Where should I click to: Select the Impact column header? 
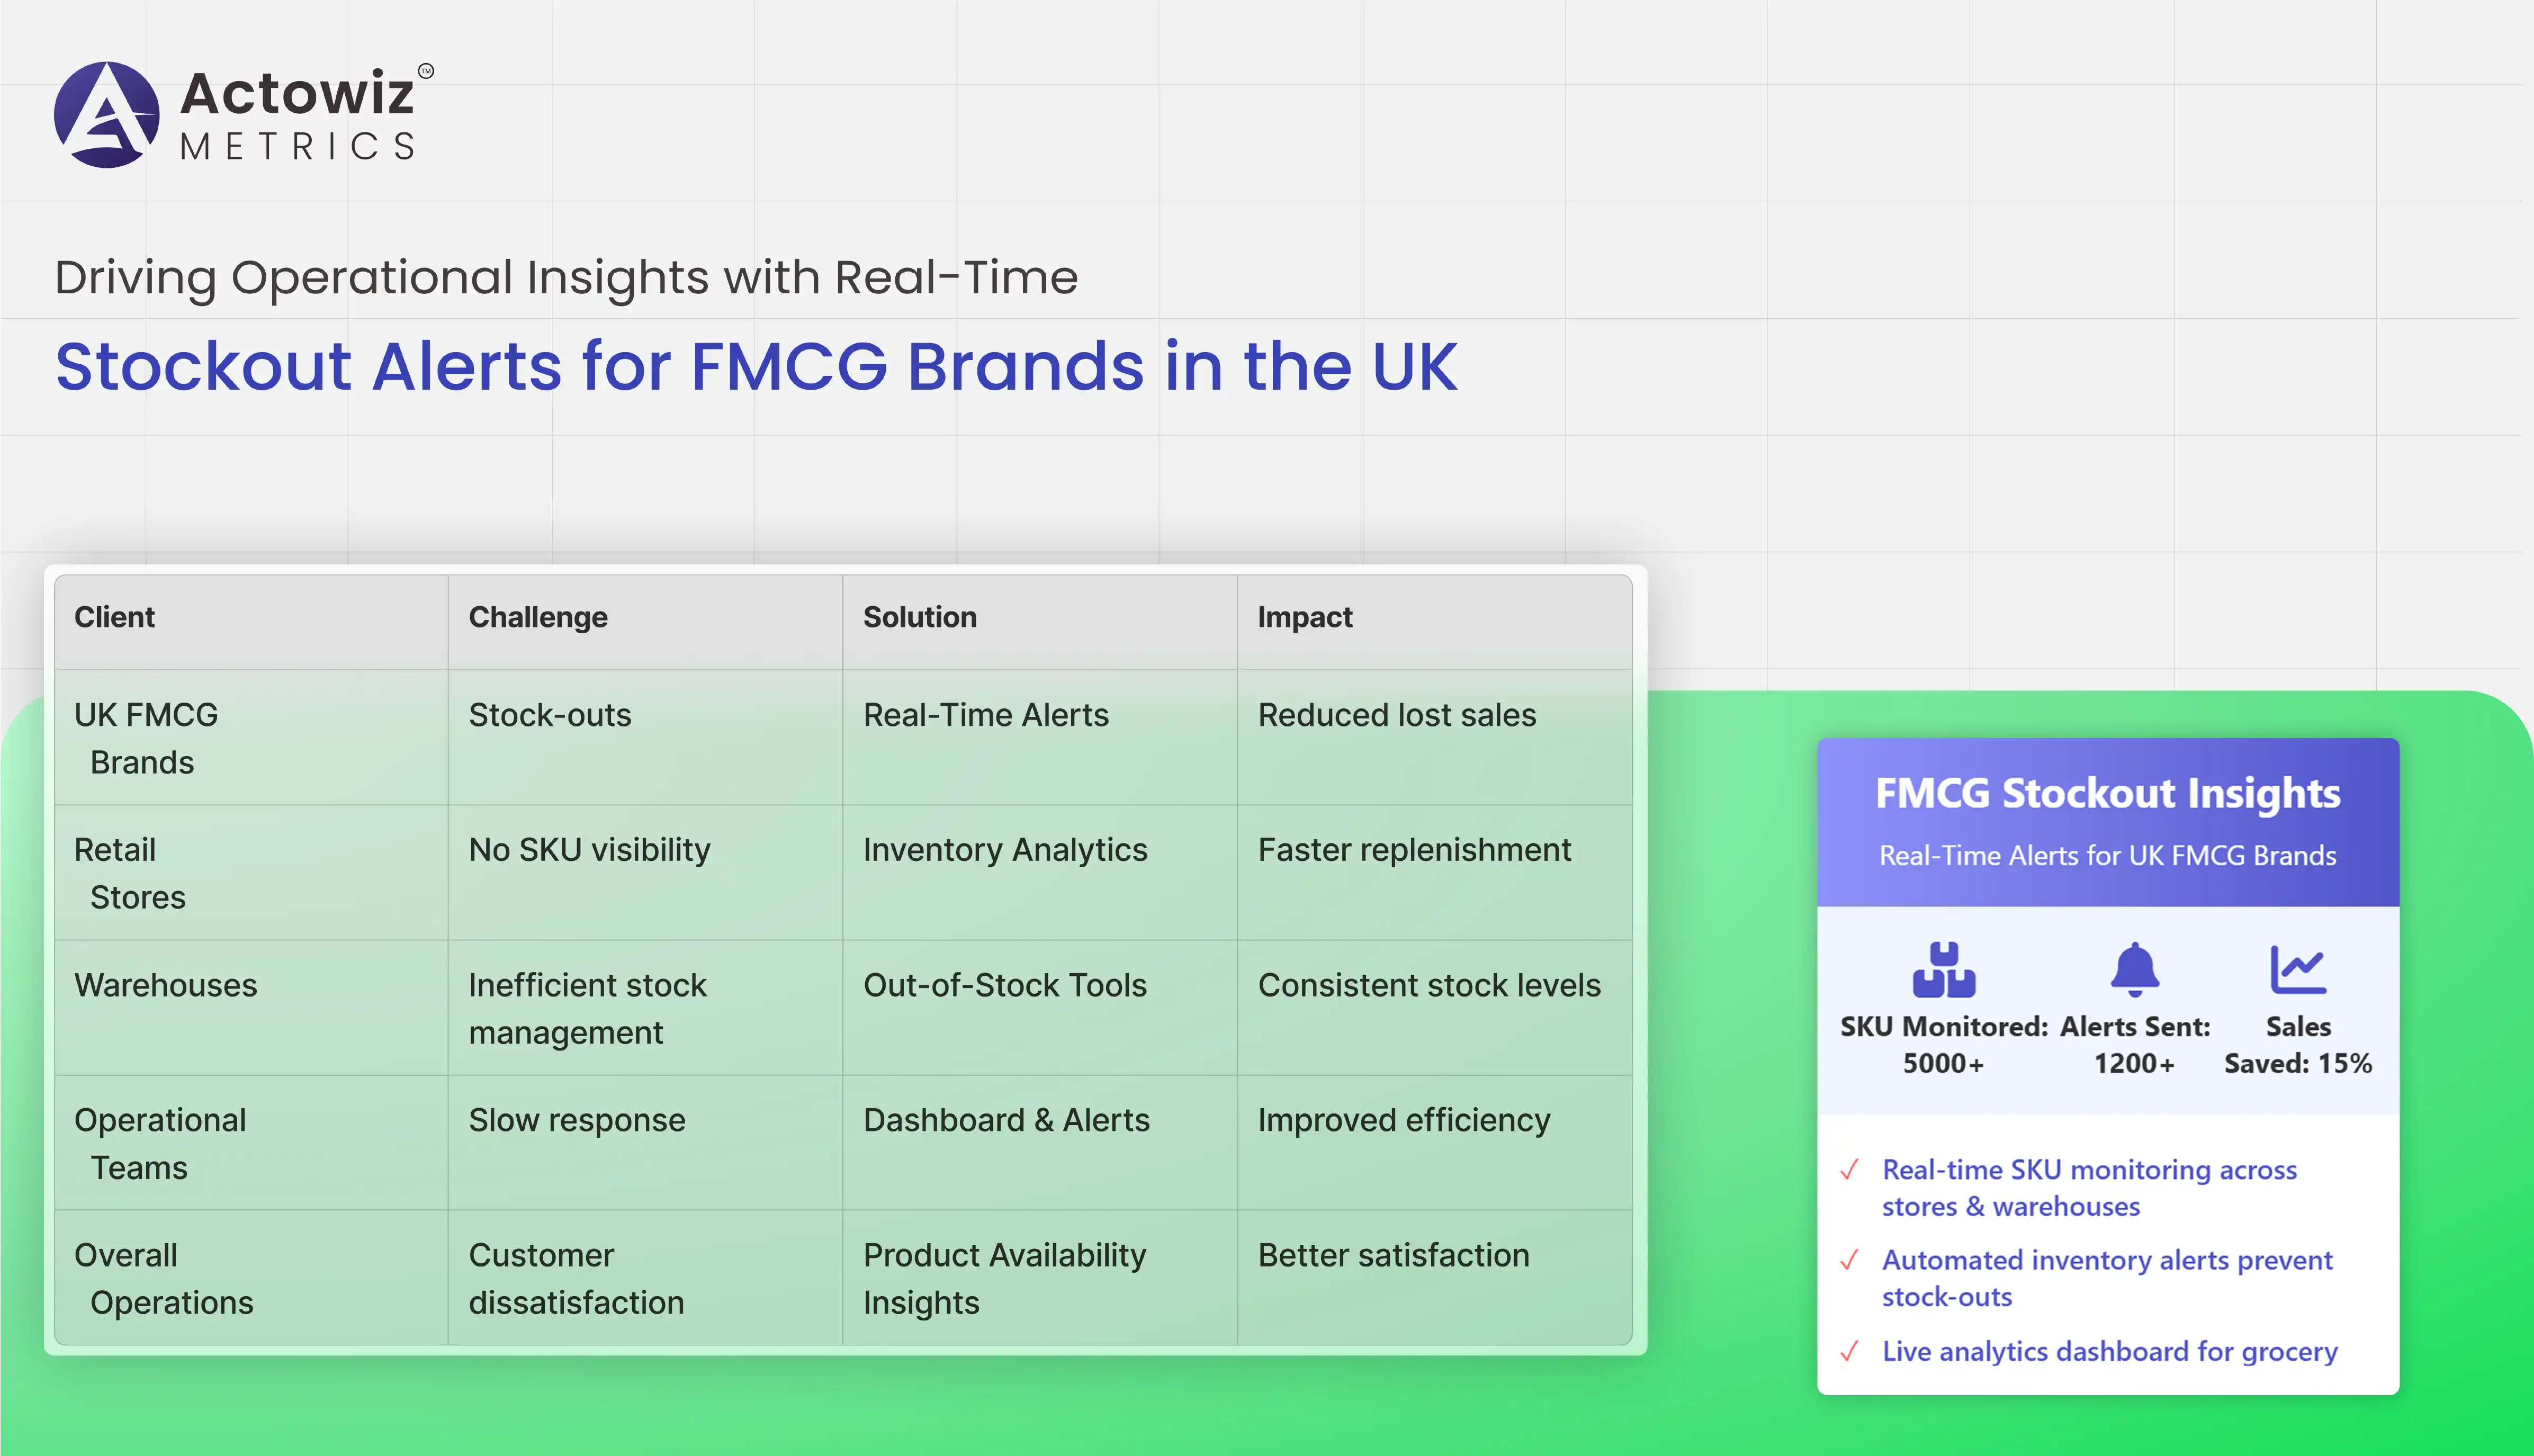pyautogui.click(x=1304, y=617)
